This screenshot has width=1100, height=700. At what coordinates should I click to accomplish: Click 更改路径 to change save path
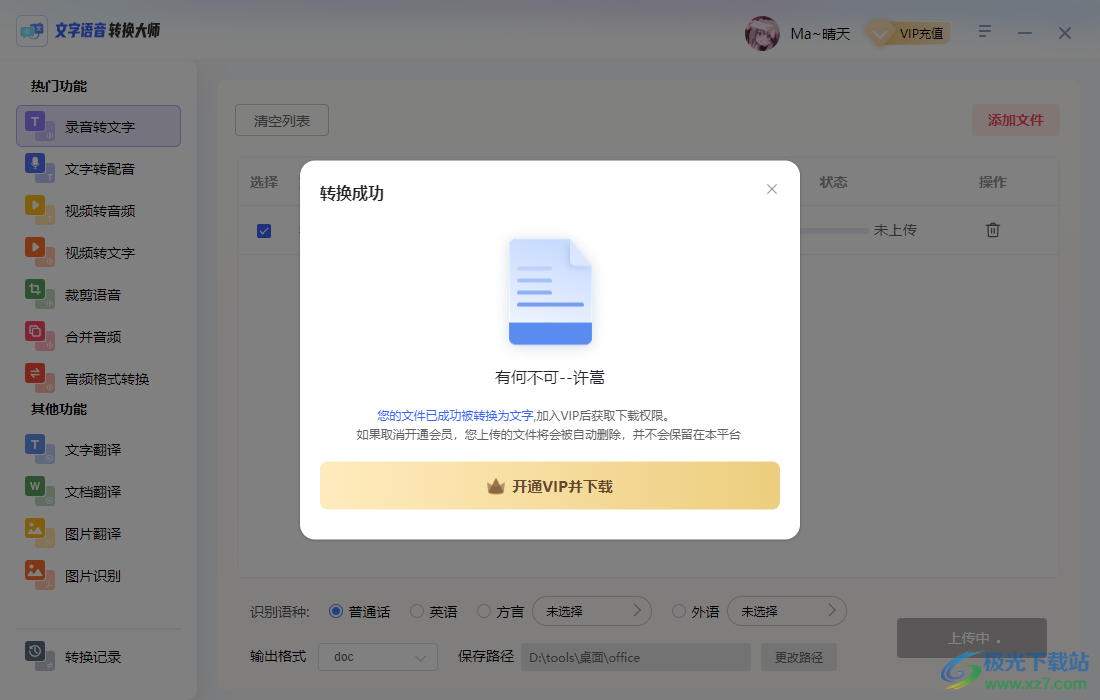(x=798, y=657)
